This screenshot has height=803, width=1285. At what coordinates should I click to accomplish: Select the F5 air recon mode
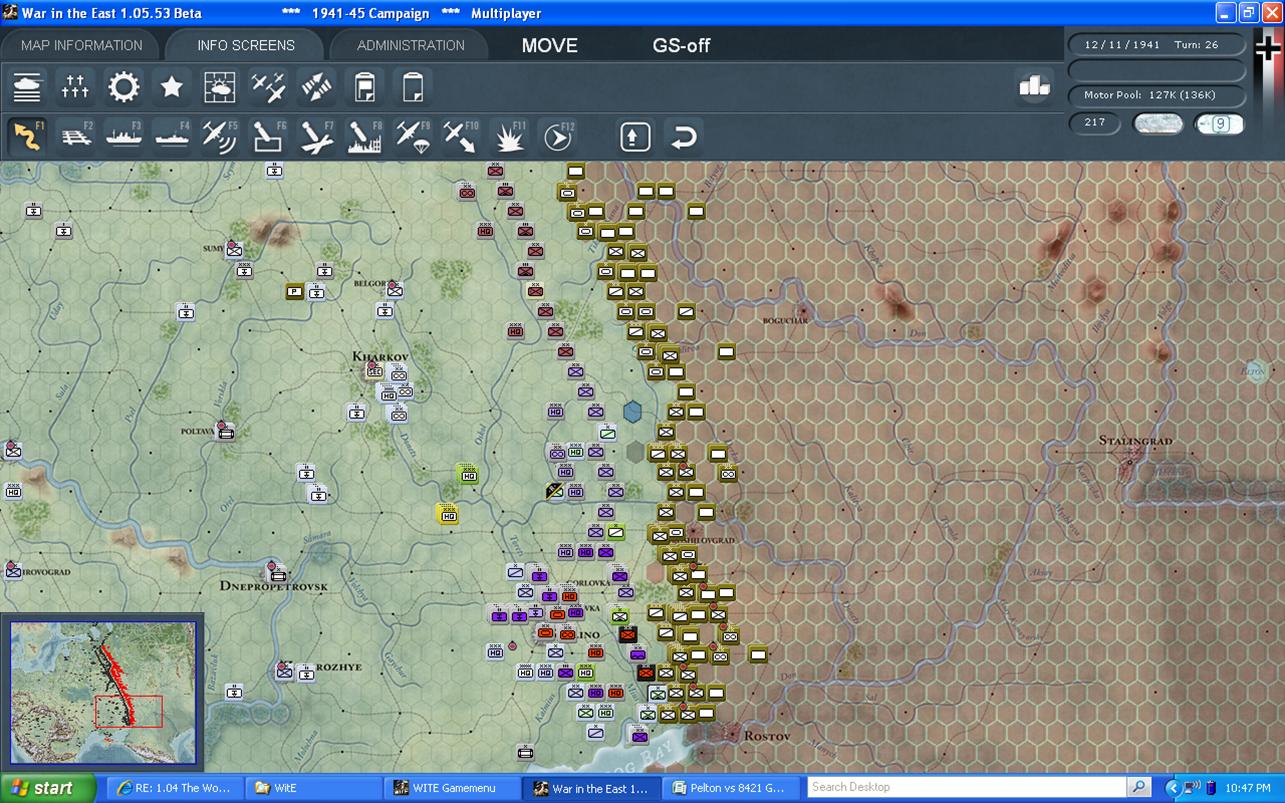click(x=220, y=136)
